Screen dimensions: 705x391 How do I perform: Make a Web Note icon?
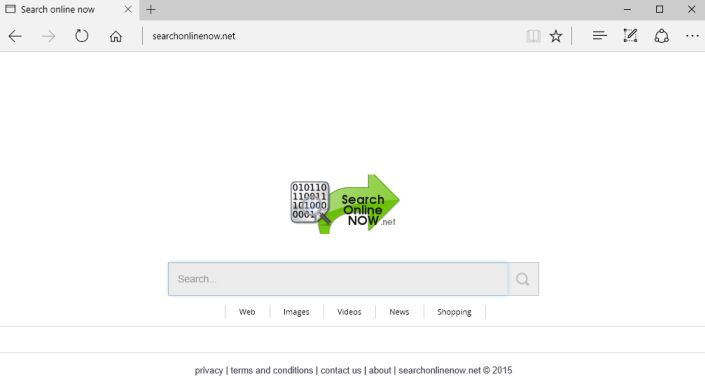[630, 36]
